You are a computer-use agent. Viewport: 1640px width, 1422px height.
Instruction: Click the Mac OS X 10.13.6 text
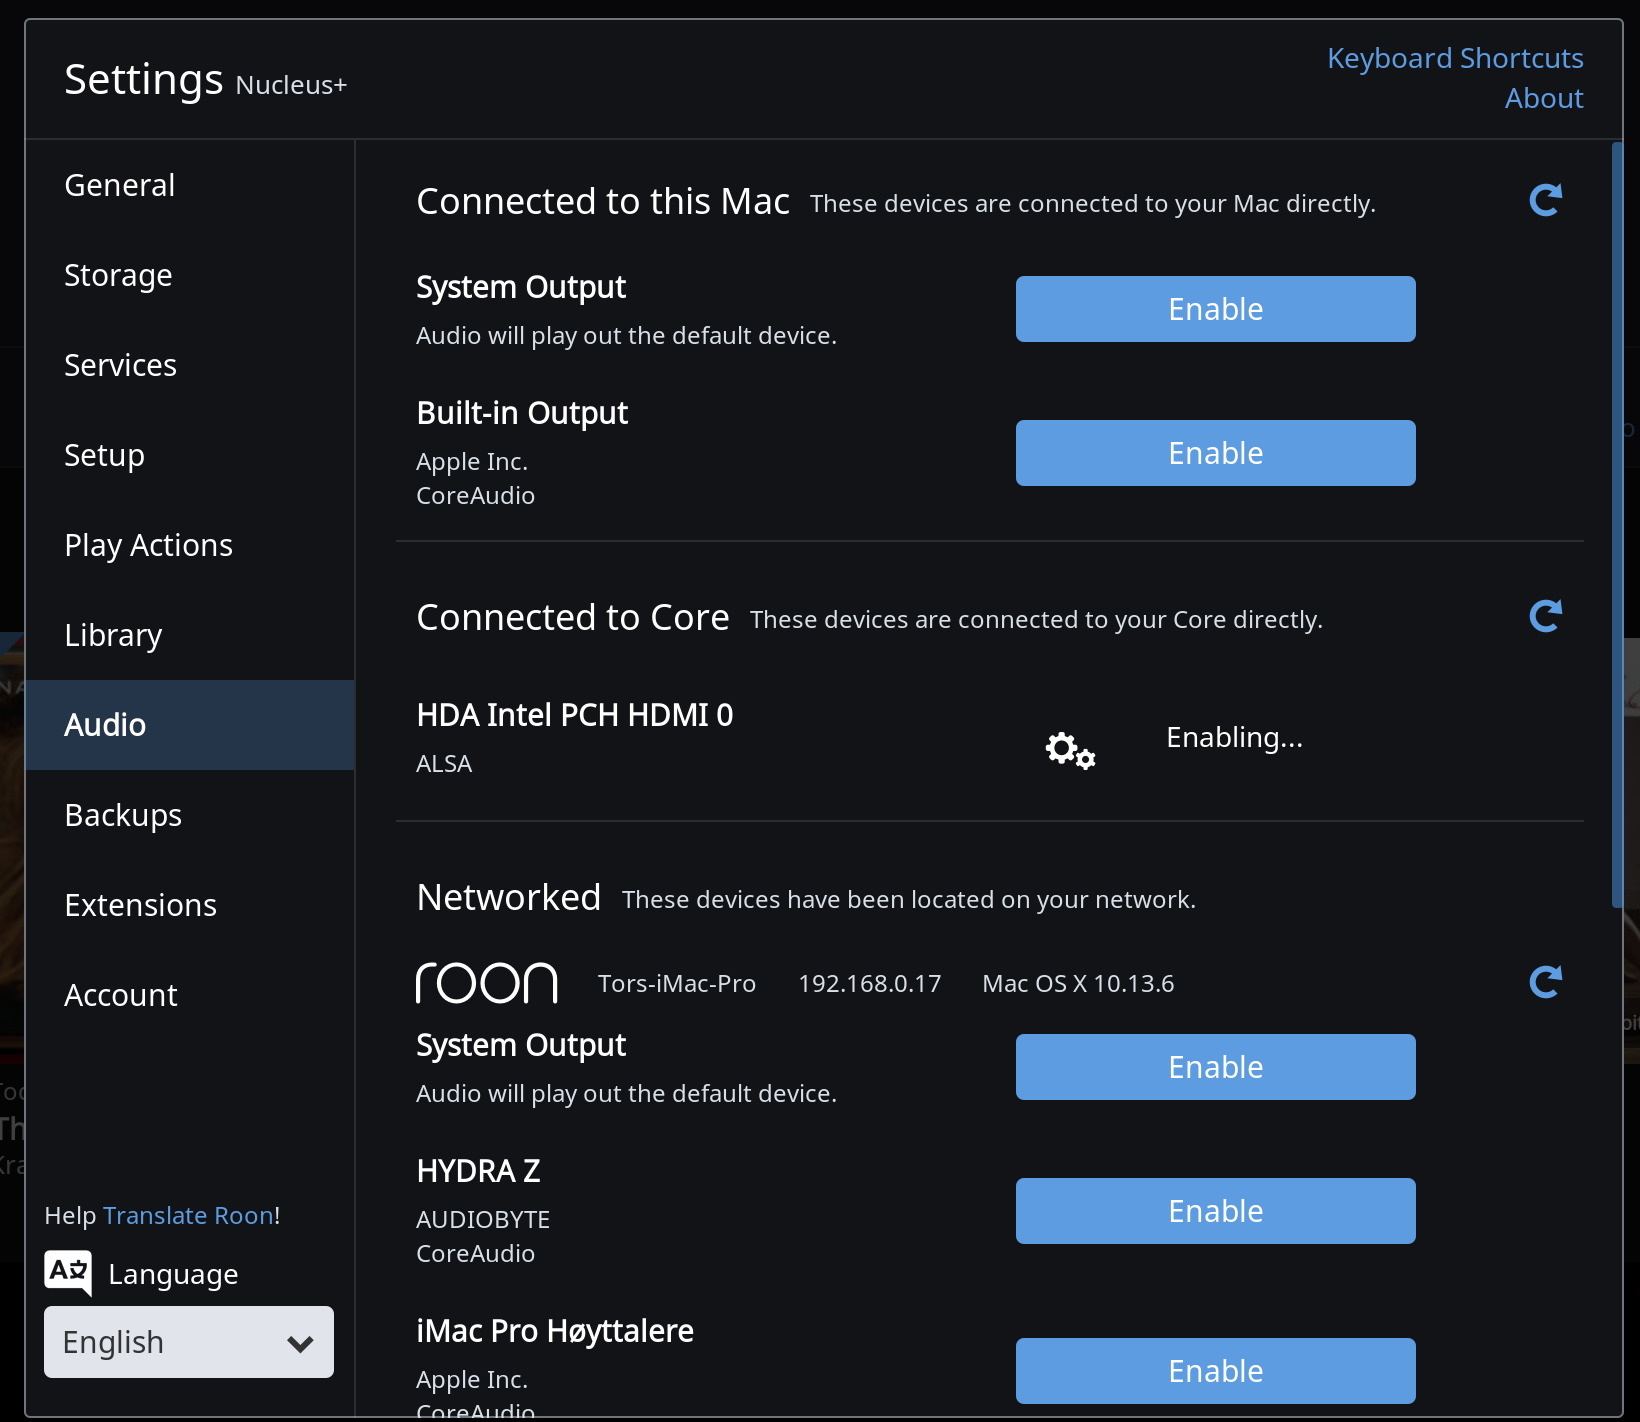point(1078,983)
